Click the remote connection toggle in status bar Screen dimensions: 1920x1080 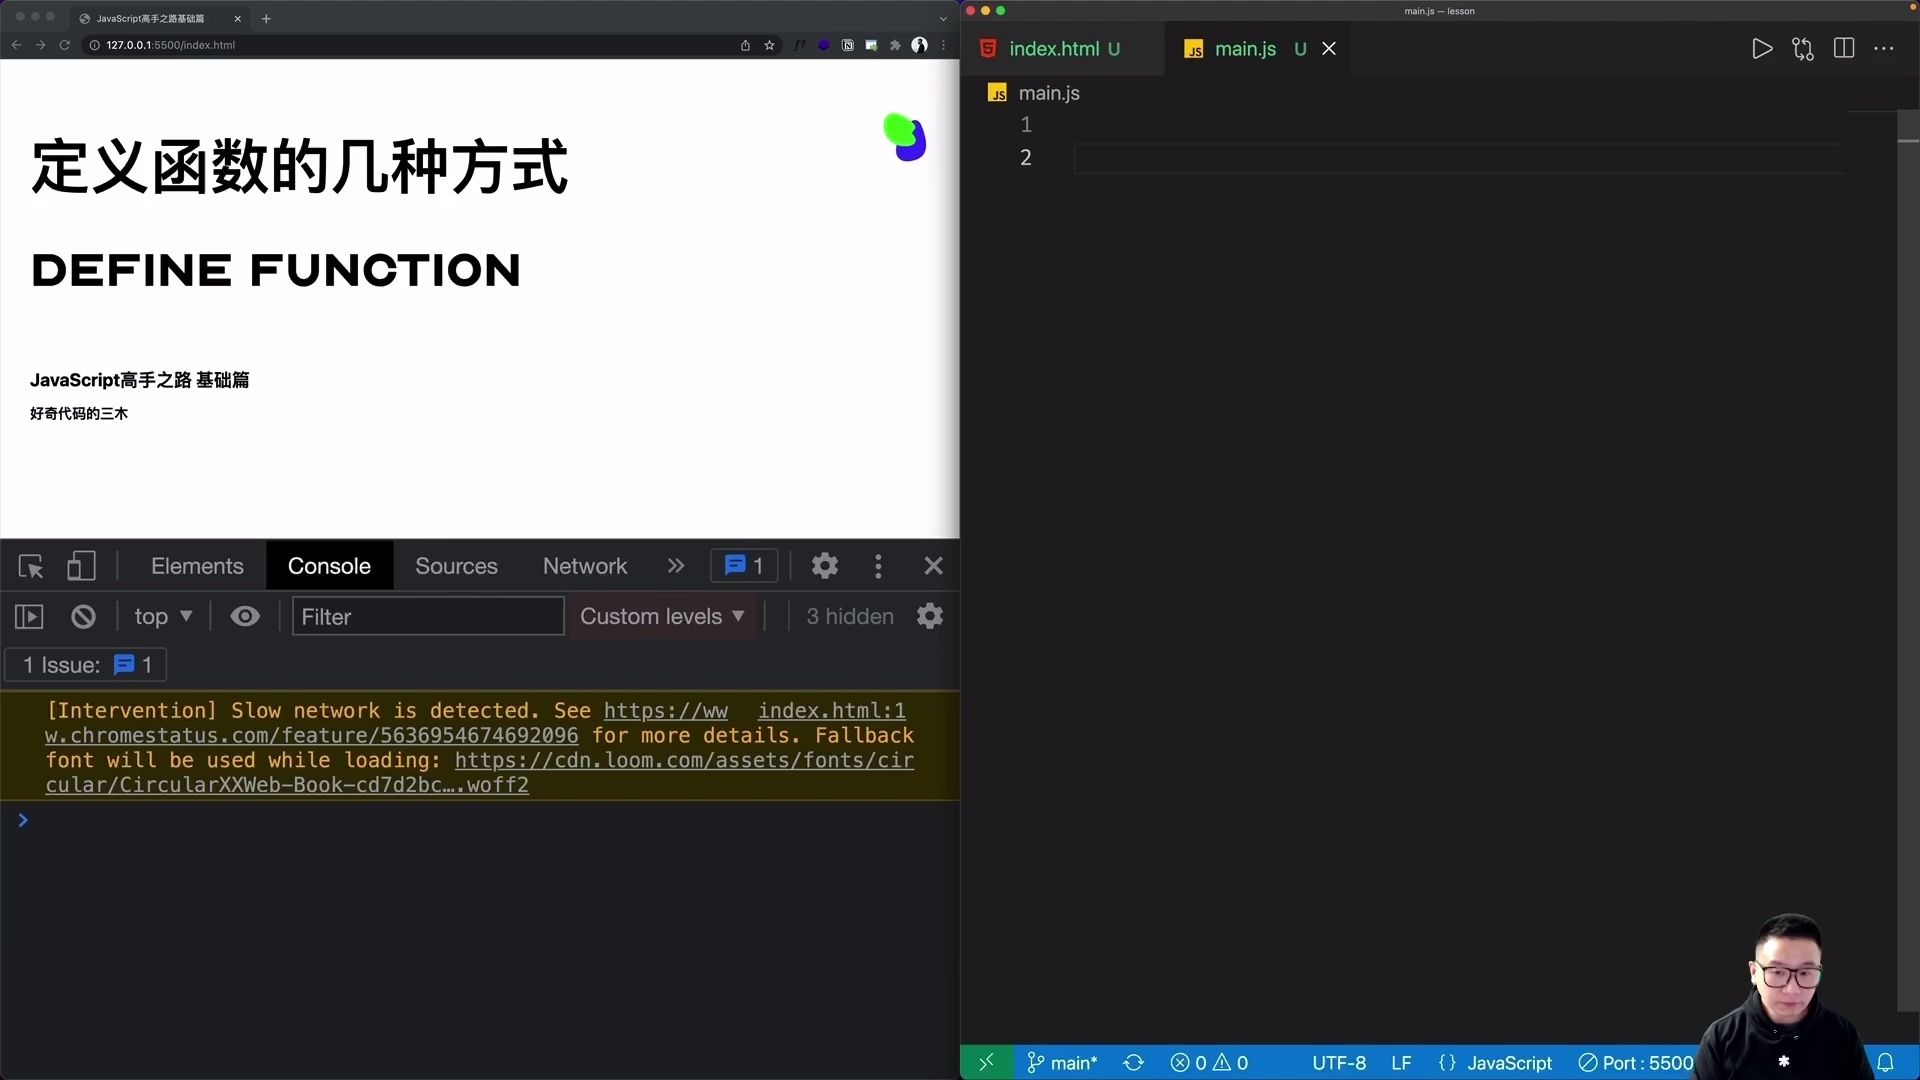pos(985,1063)
